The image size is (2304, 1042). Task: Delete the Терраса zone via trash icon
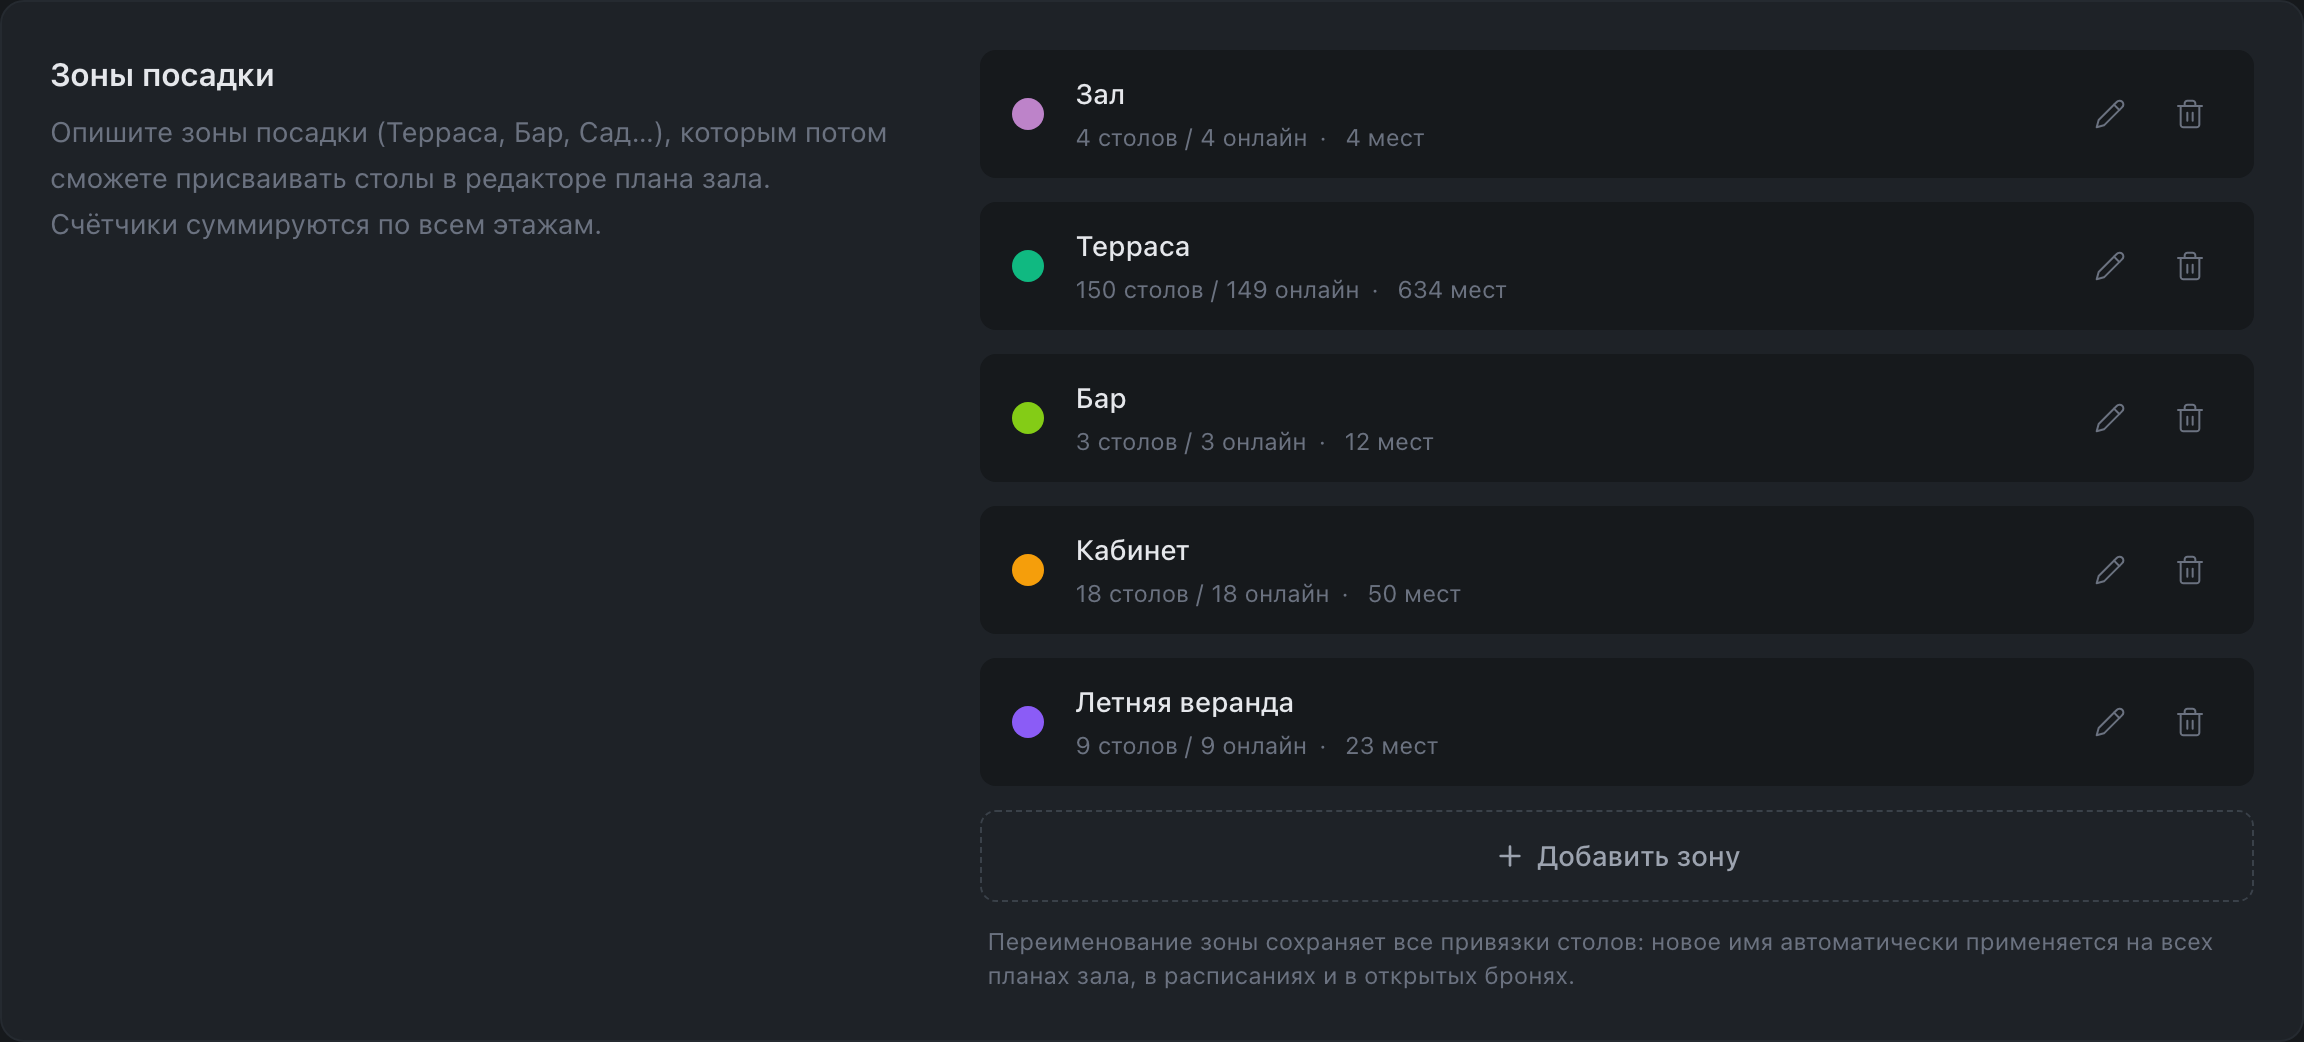2190,266
